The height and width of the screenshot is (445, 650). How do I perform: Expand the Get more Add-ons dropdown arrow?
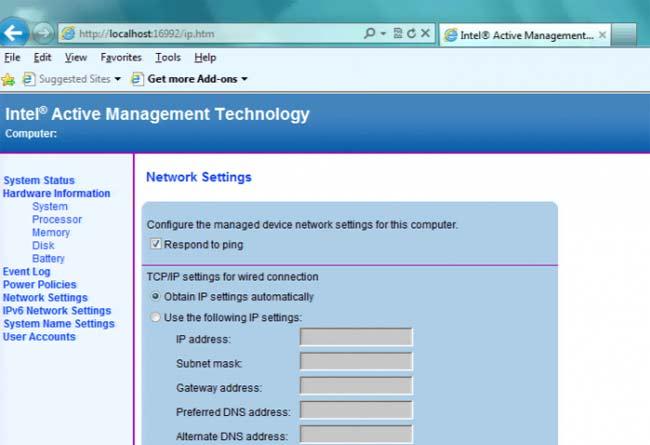point(245,79)
